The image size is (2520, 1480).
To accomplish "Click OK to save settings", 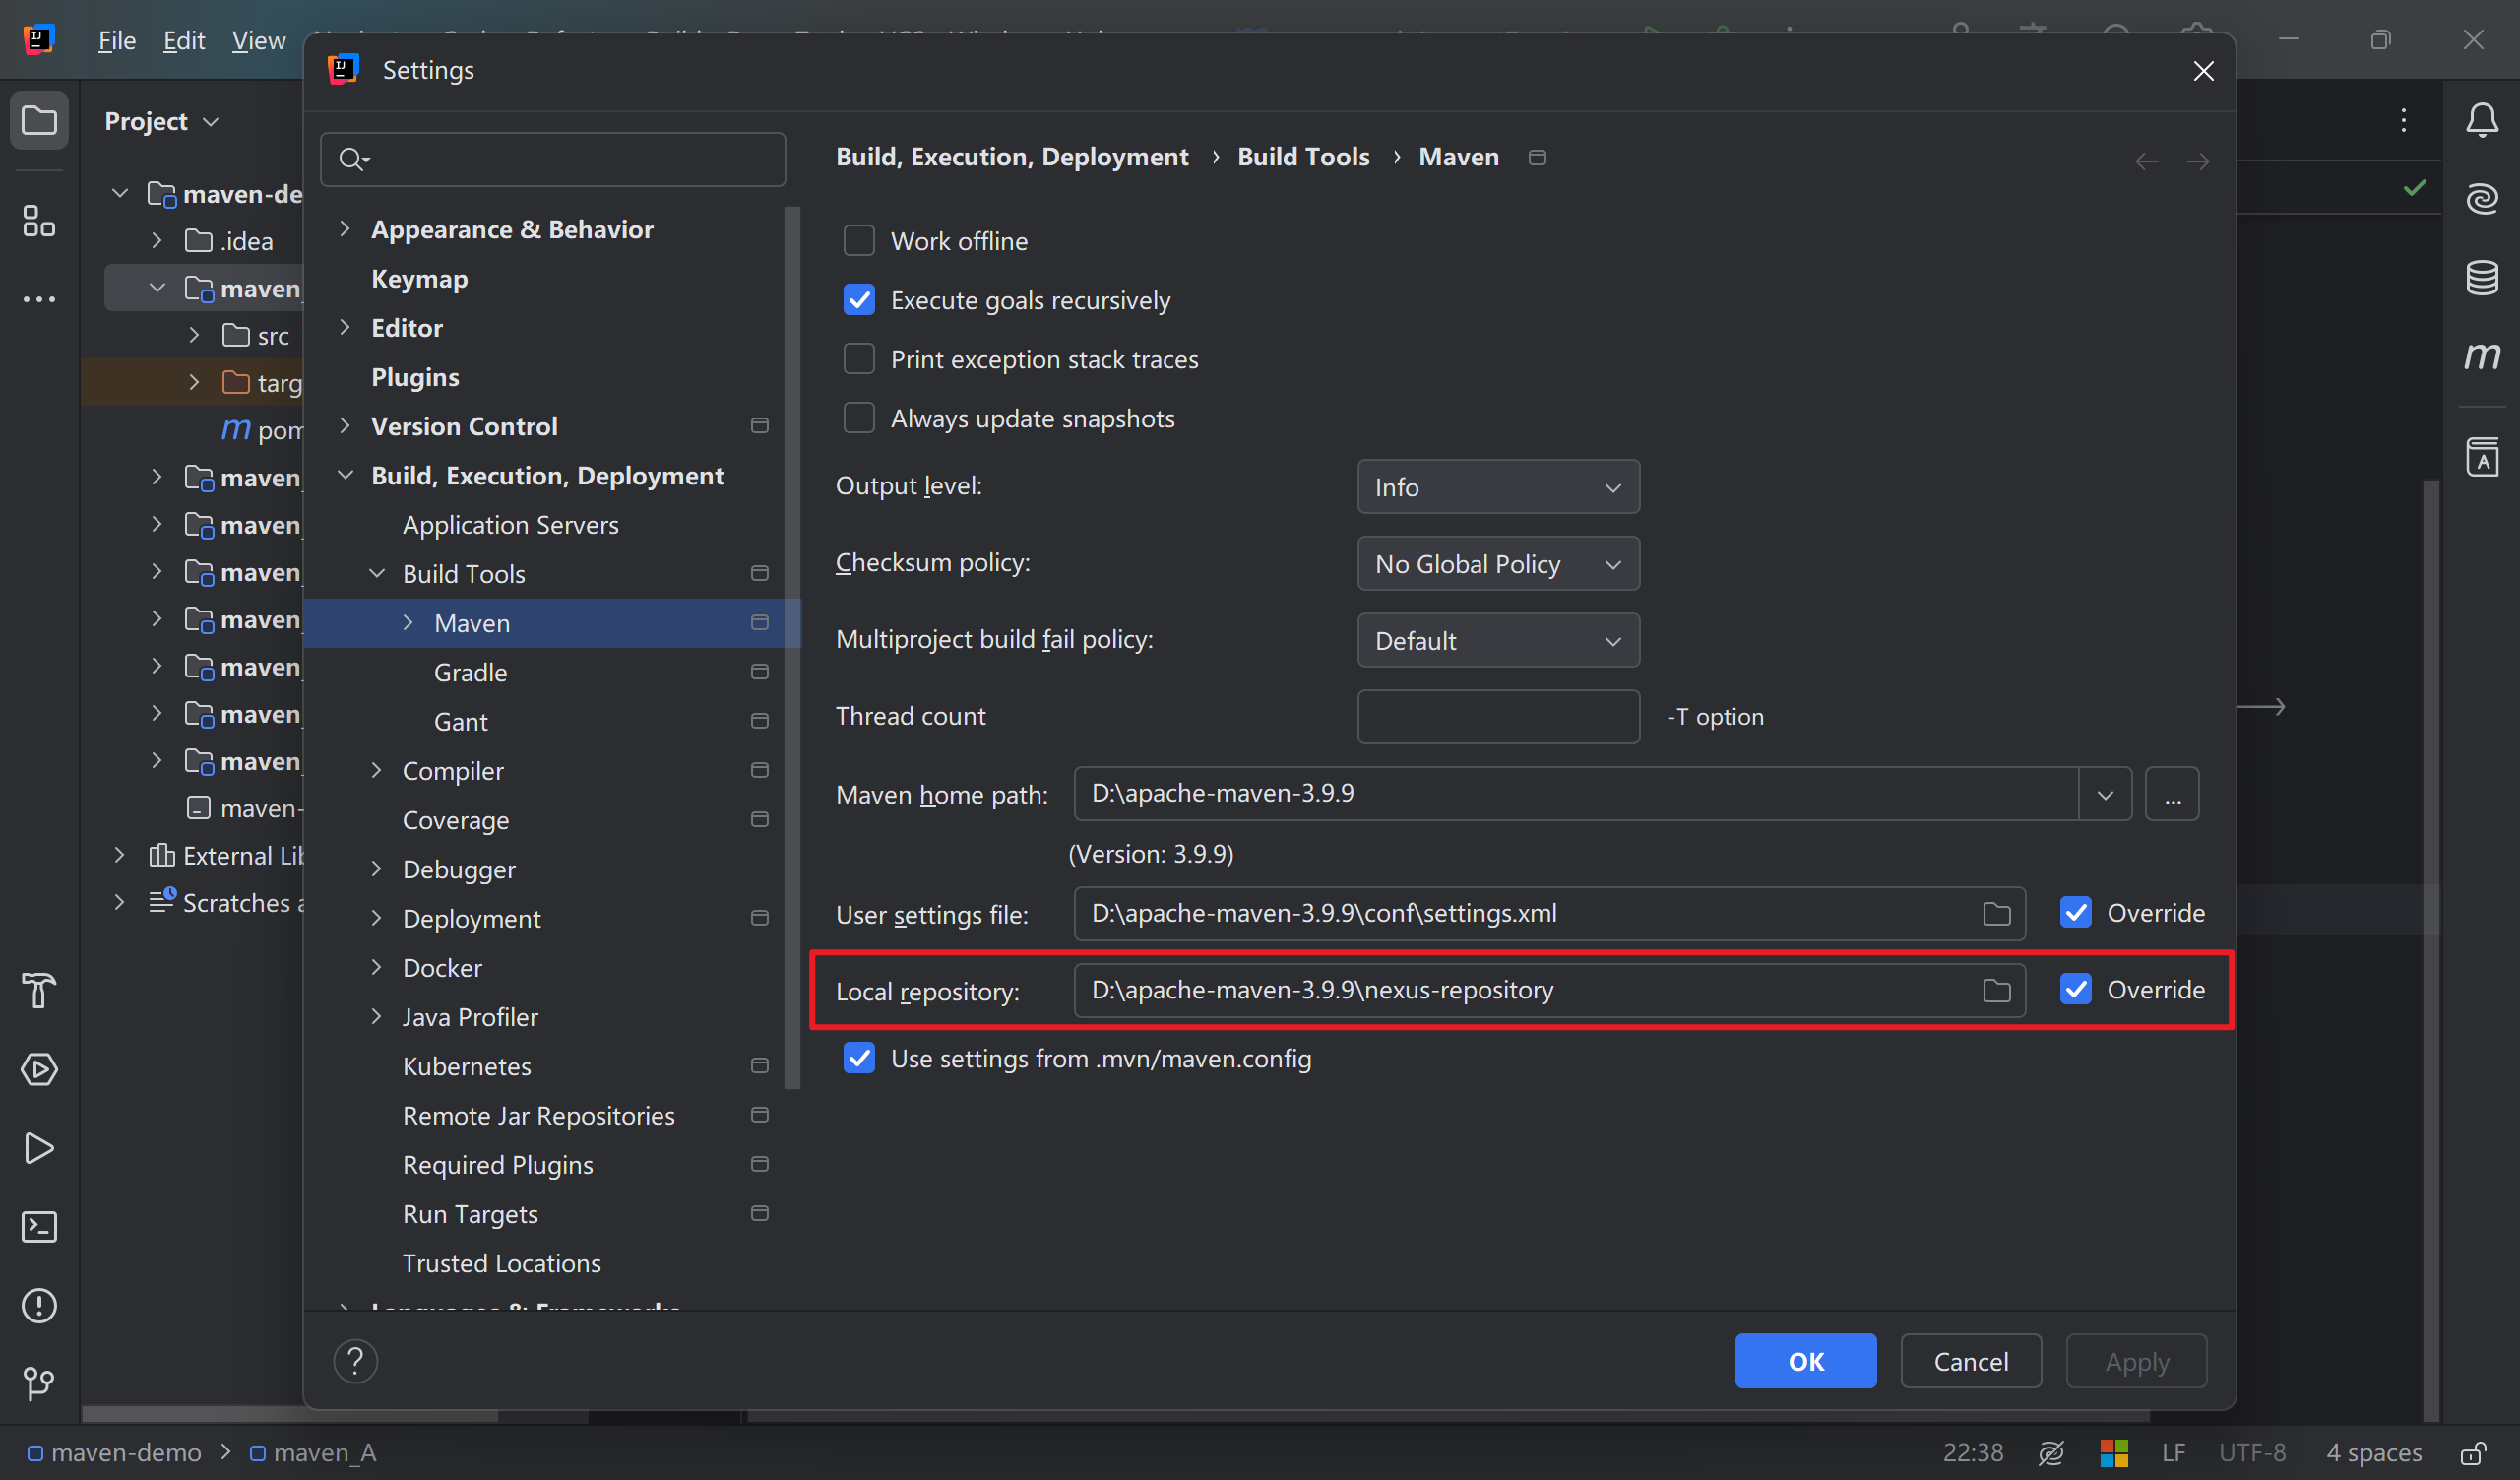I will click(x=1805, y=1361).
